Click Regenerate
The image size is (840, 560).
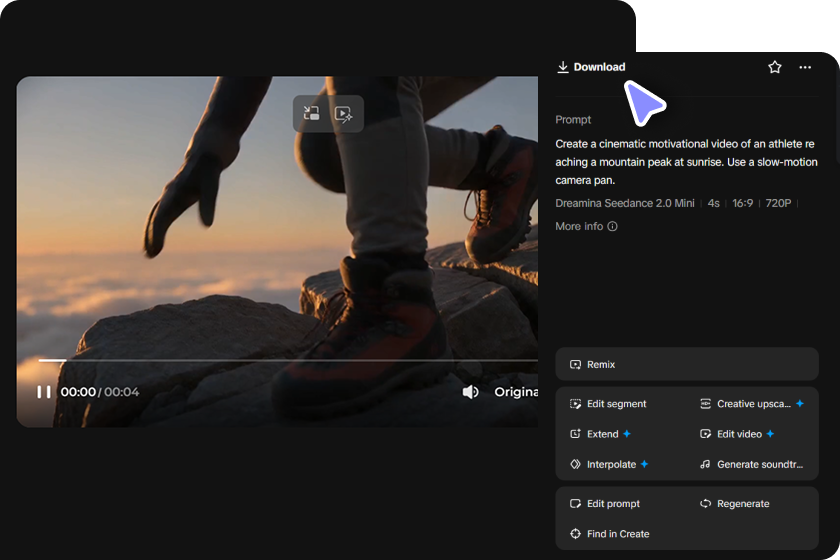pyautogui.click(x=734, y=504)
